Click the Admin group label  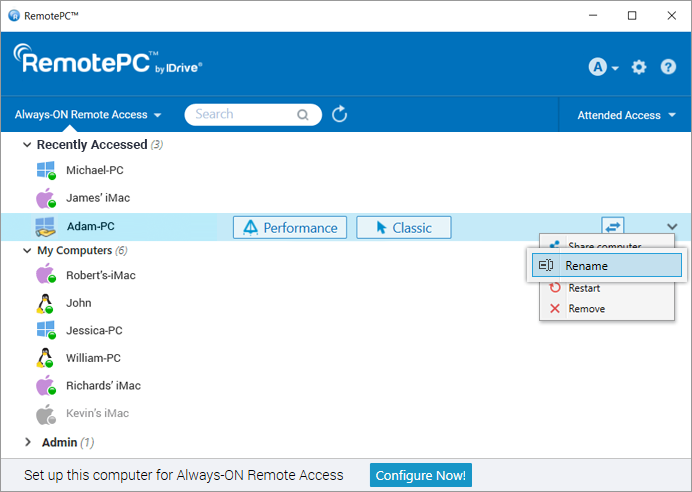tap(60, 442)
